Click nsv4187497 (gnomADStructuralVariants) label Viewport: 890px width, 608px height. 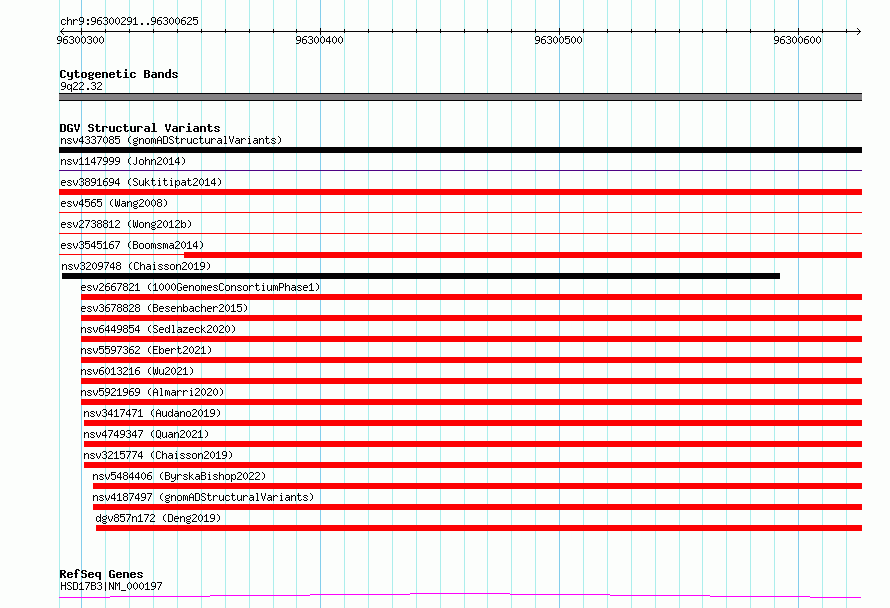point(203,497)
